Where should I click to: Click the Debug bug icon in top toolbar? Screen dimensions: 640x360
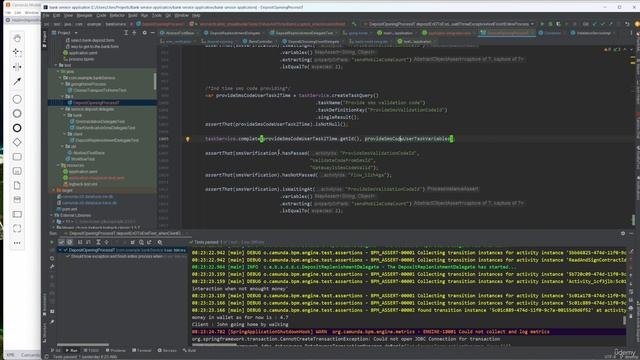[550, 24]
